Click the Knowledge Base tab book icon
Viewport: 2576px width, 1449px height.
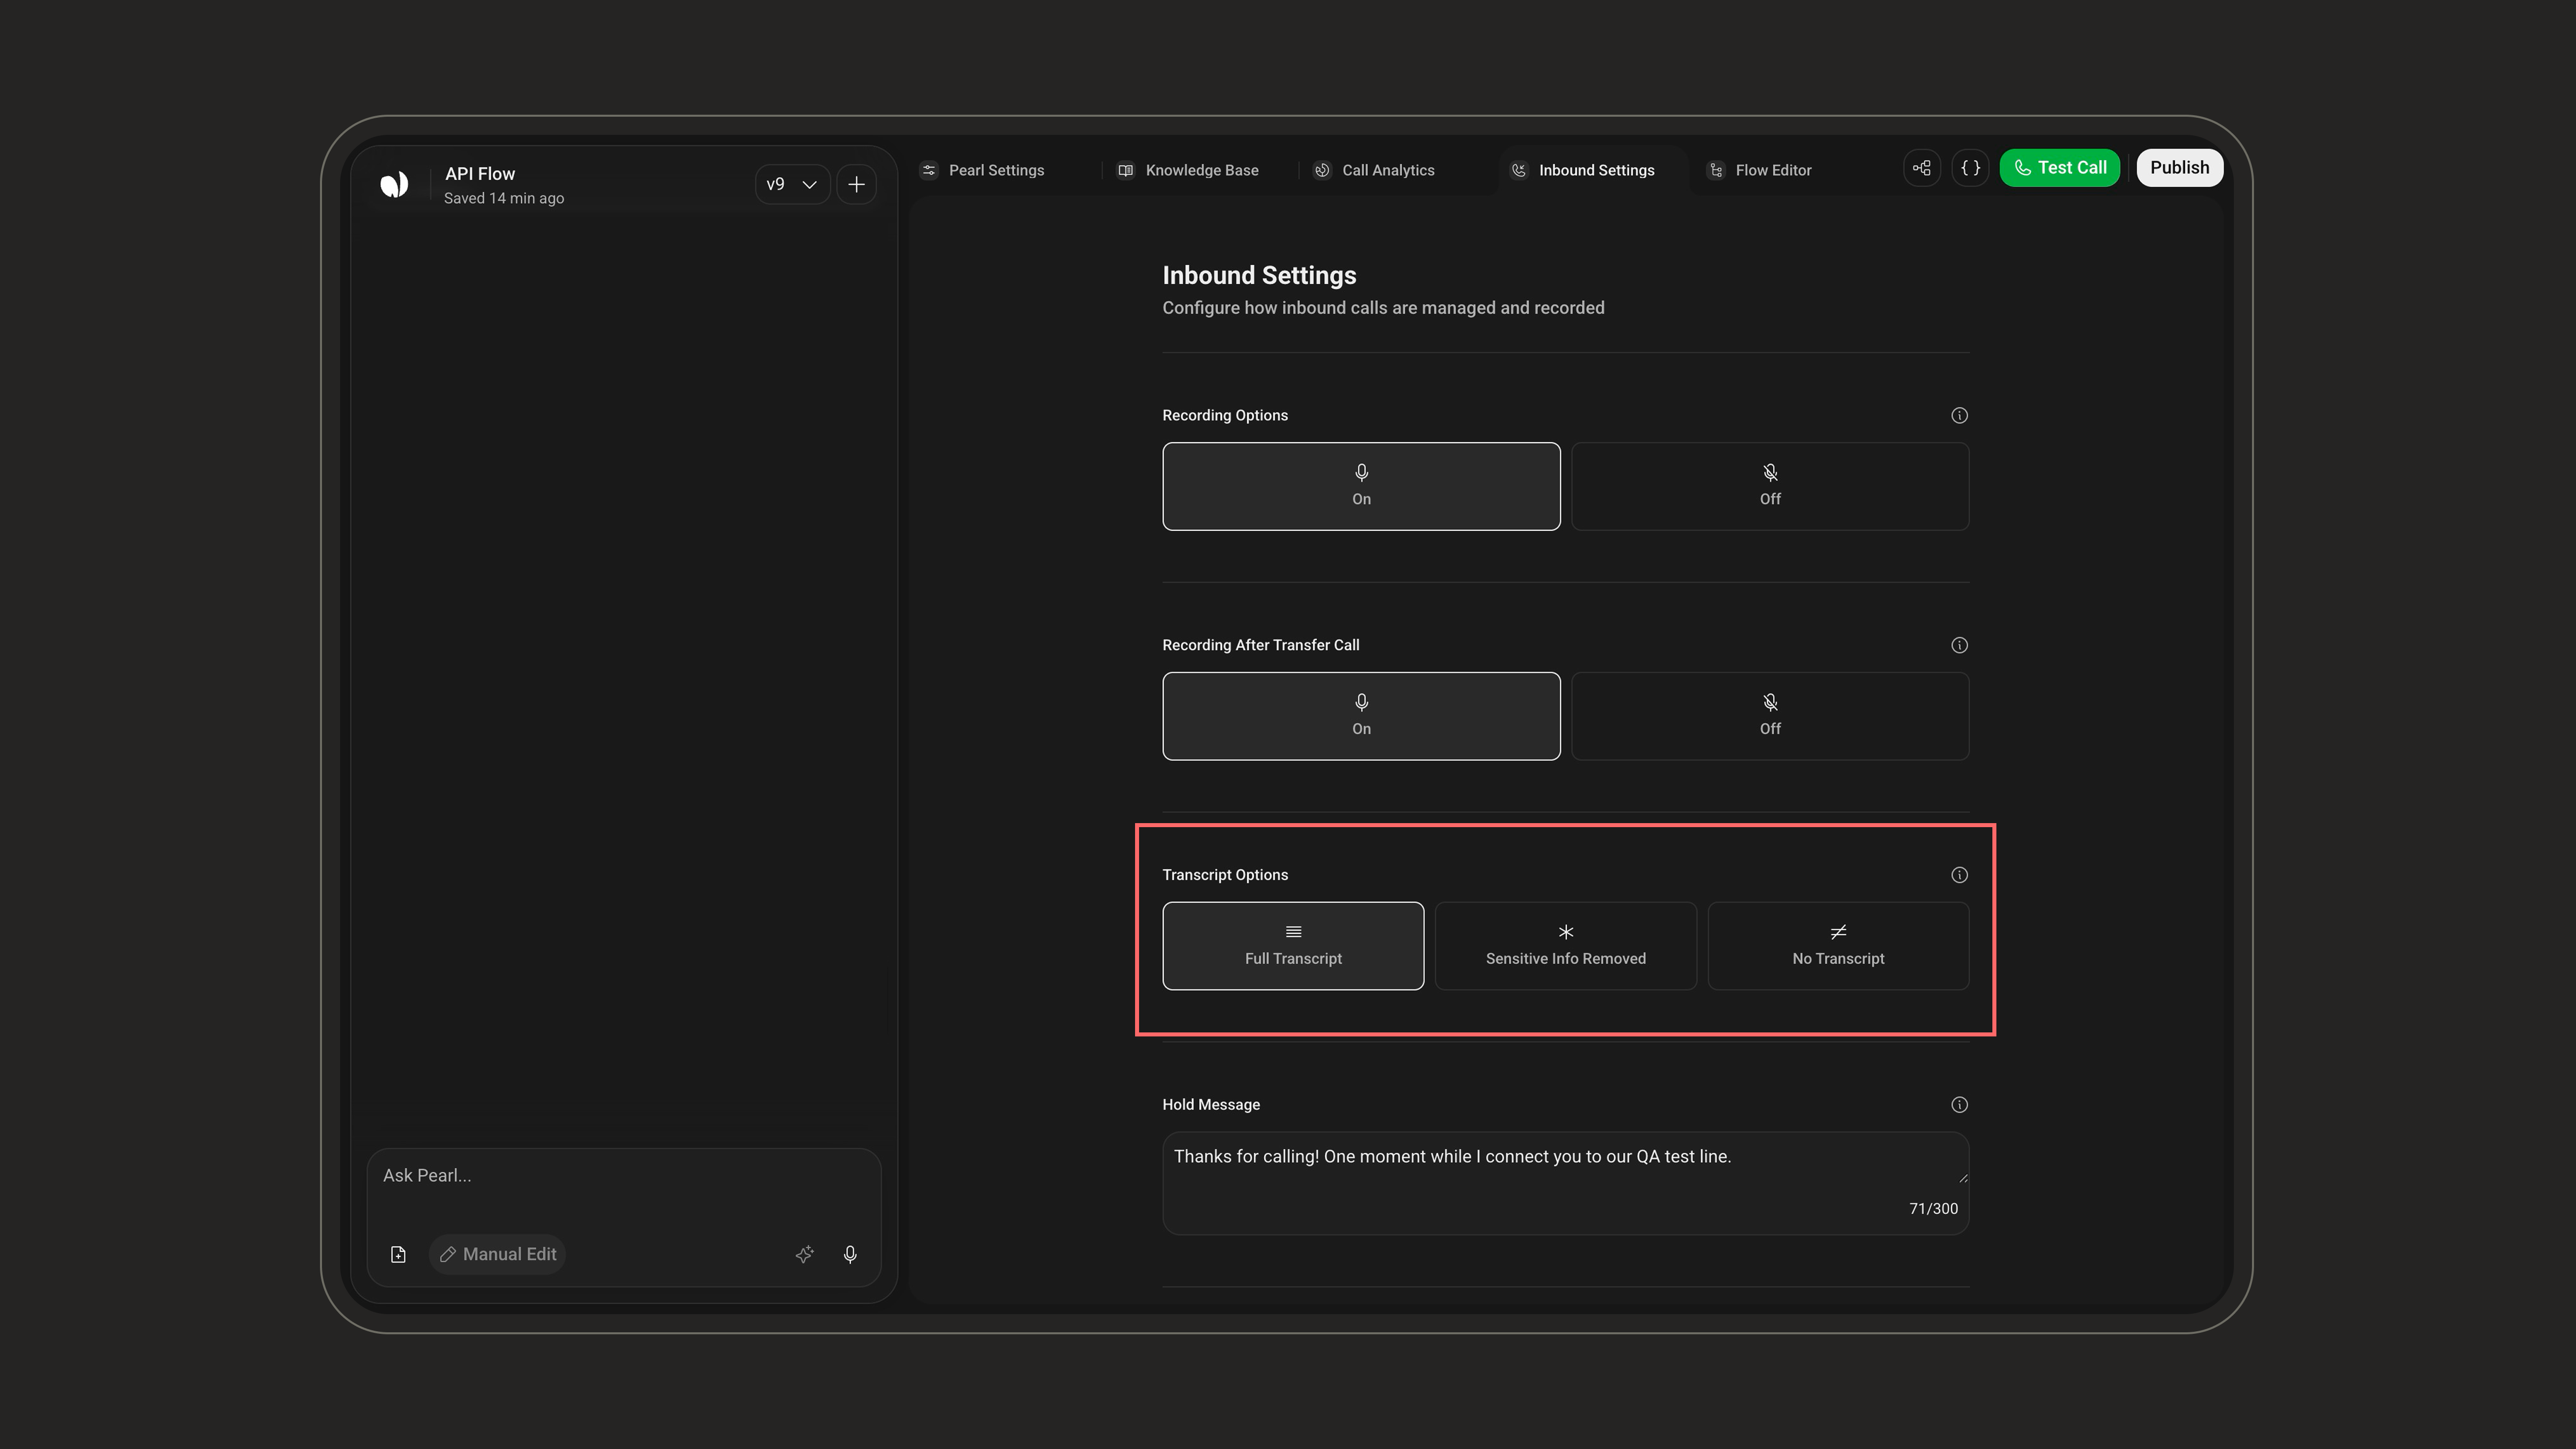(x=1125, y=170)
